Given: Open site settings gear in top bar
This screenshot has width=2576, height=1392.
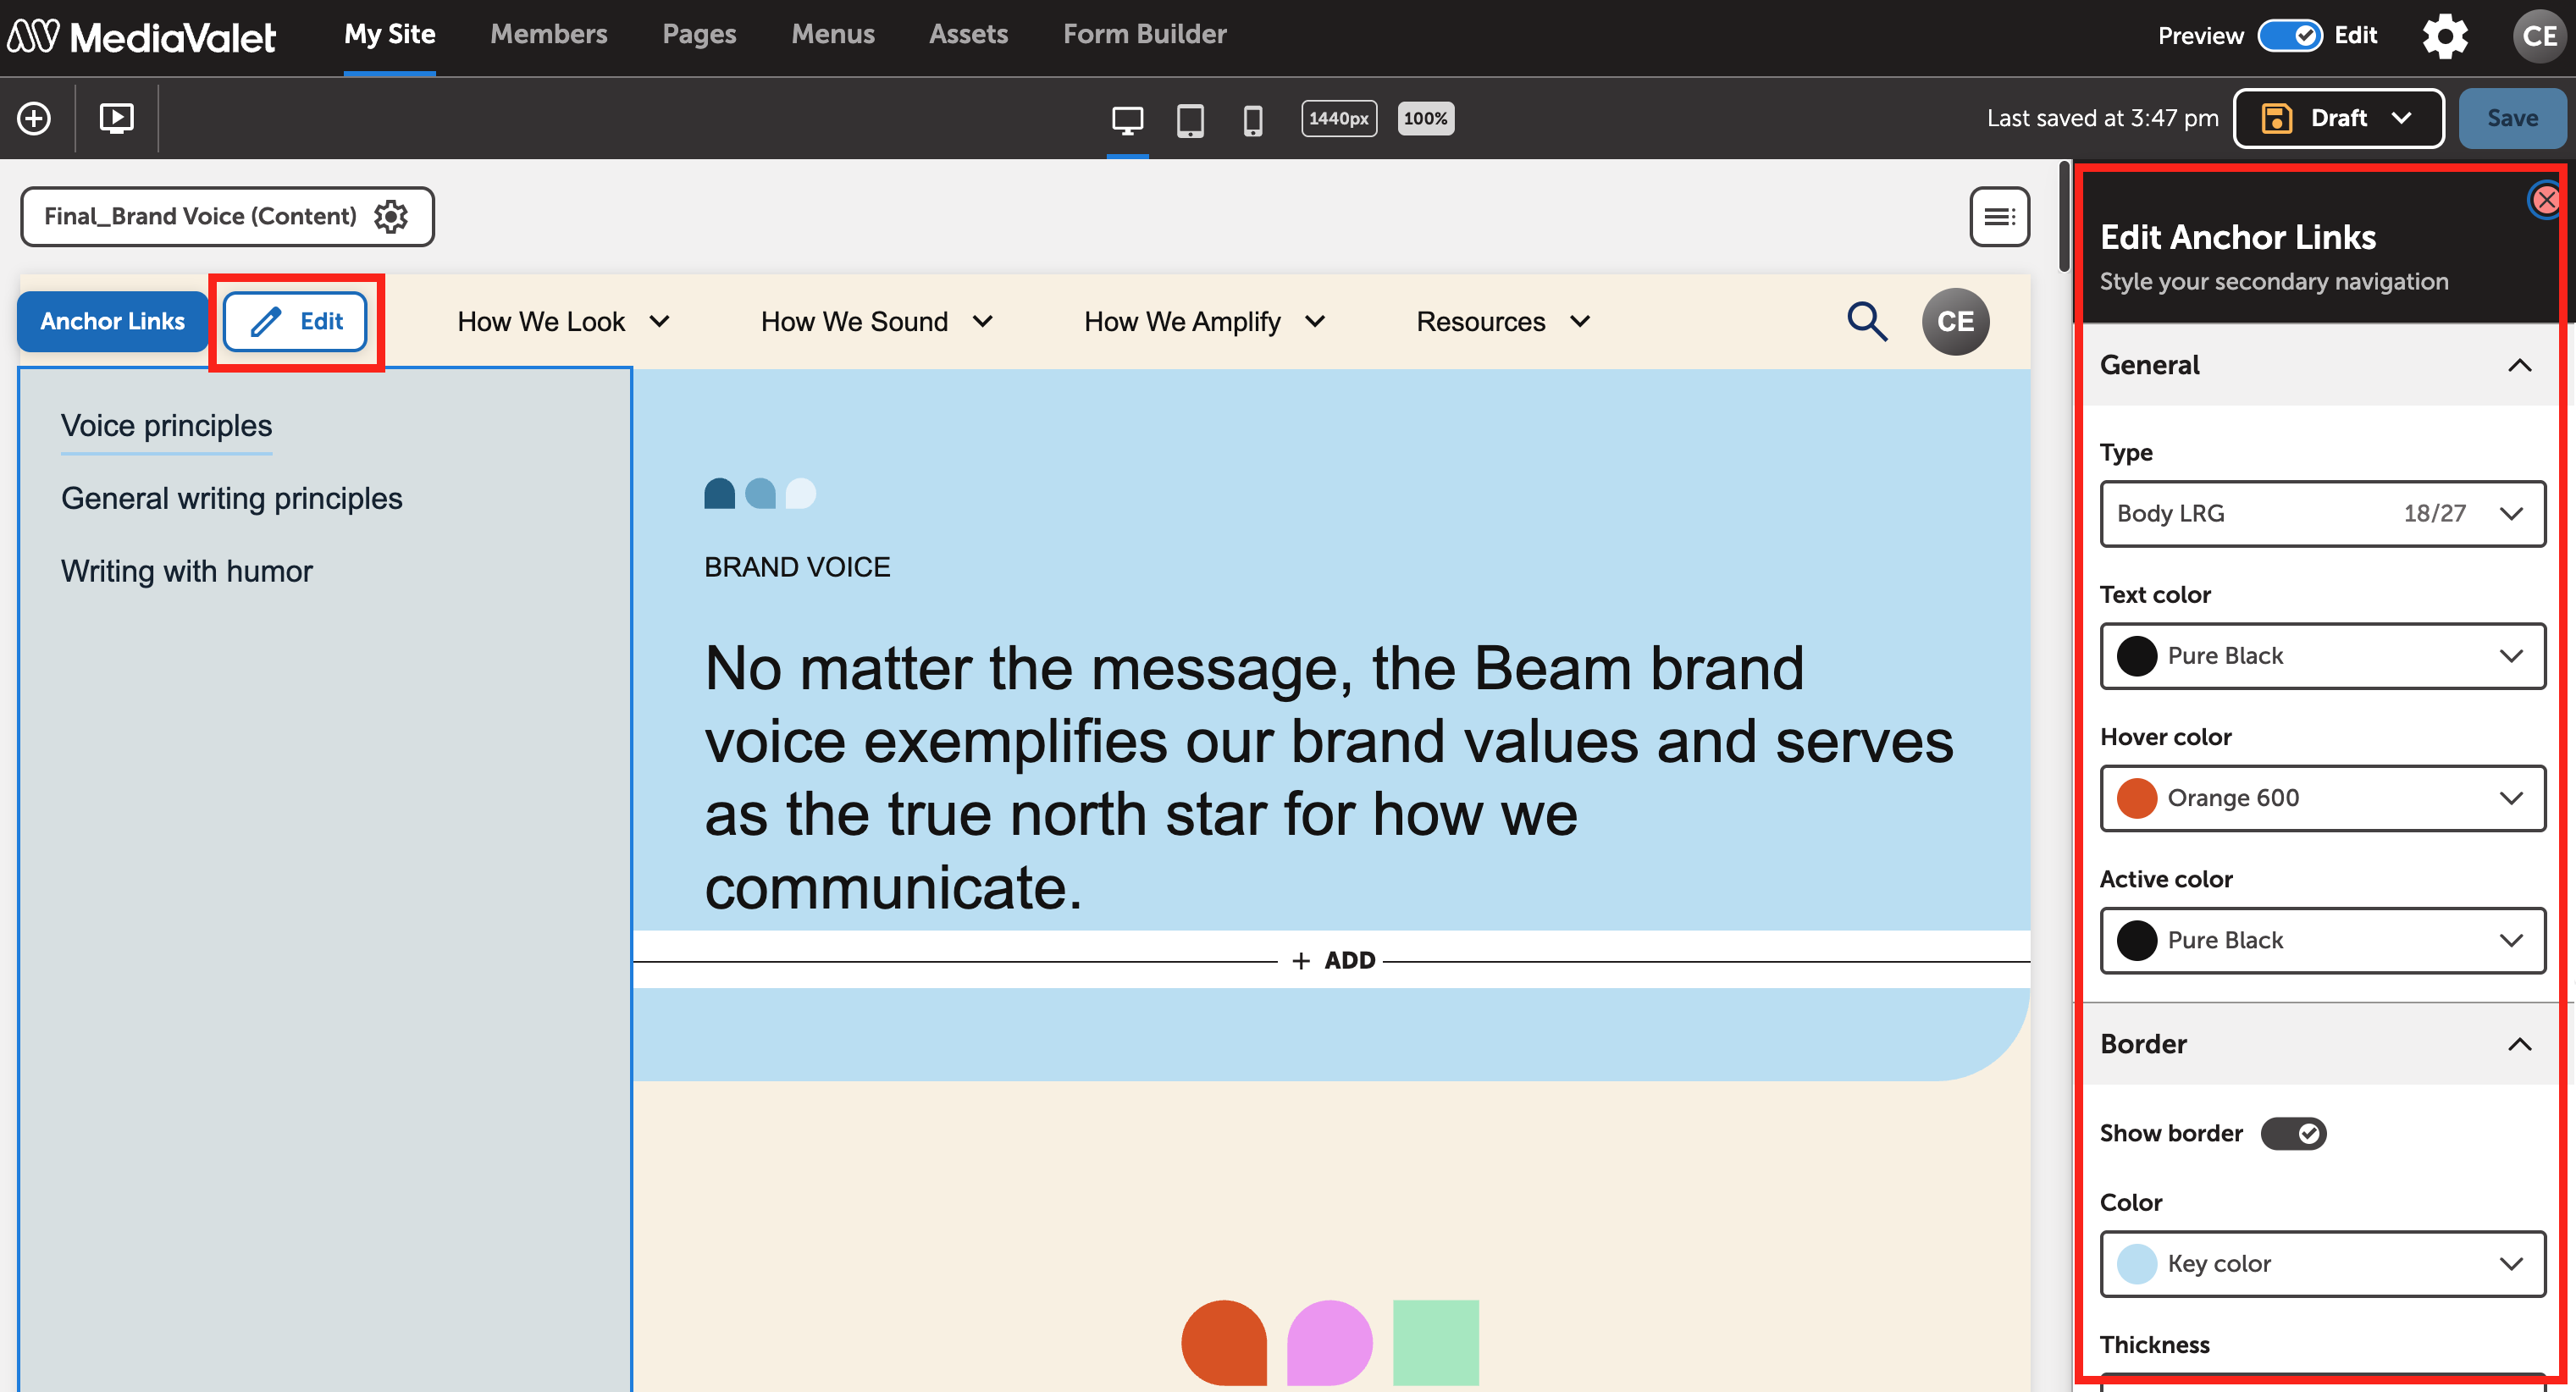Looking at the screenshot, I should tap(2445, 36).
